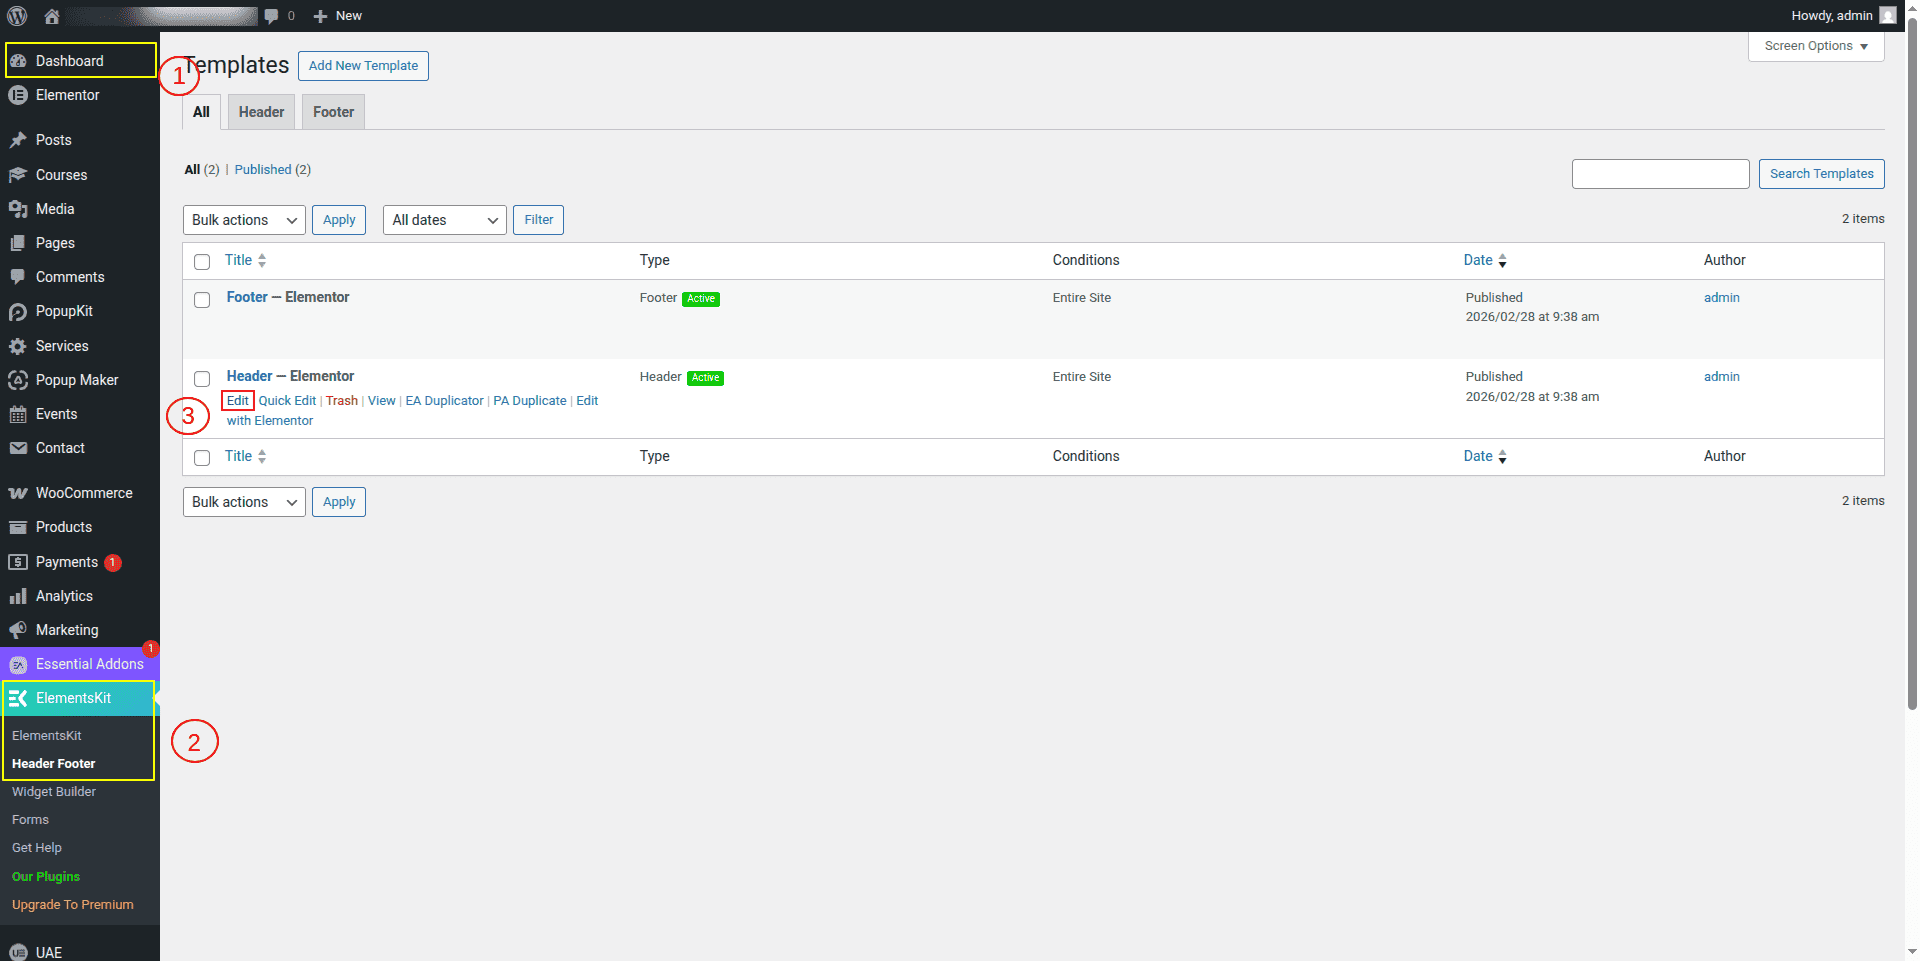This screenshot has height=961, width=1920.
Task: Switch to the Header tab
Action: pyautogui.click(x=261, y=112)
